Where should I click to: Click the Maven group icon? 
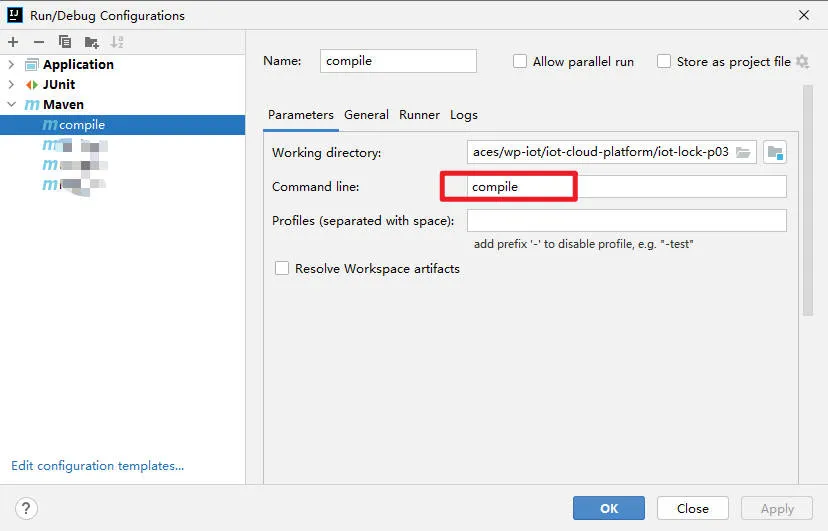click(x=32, y=105)
